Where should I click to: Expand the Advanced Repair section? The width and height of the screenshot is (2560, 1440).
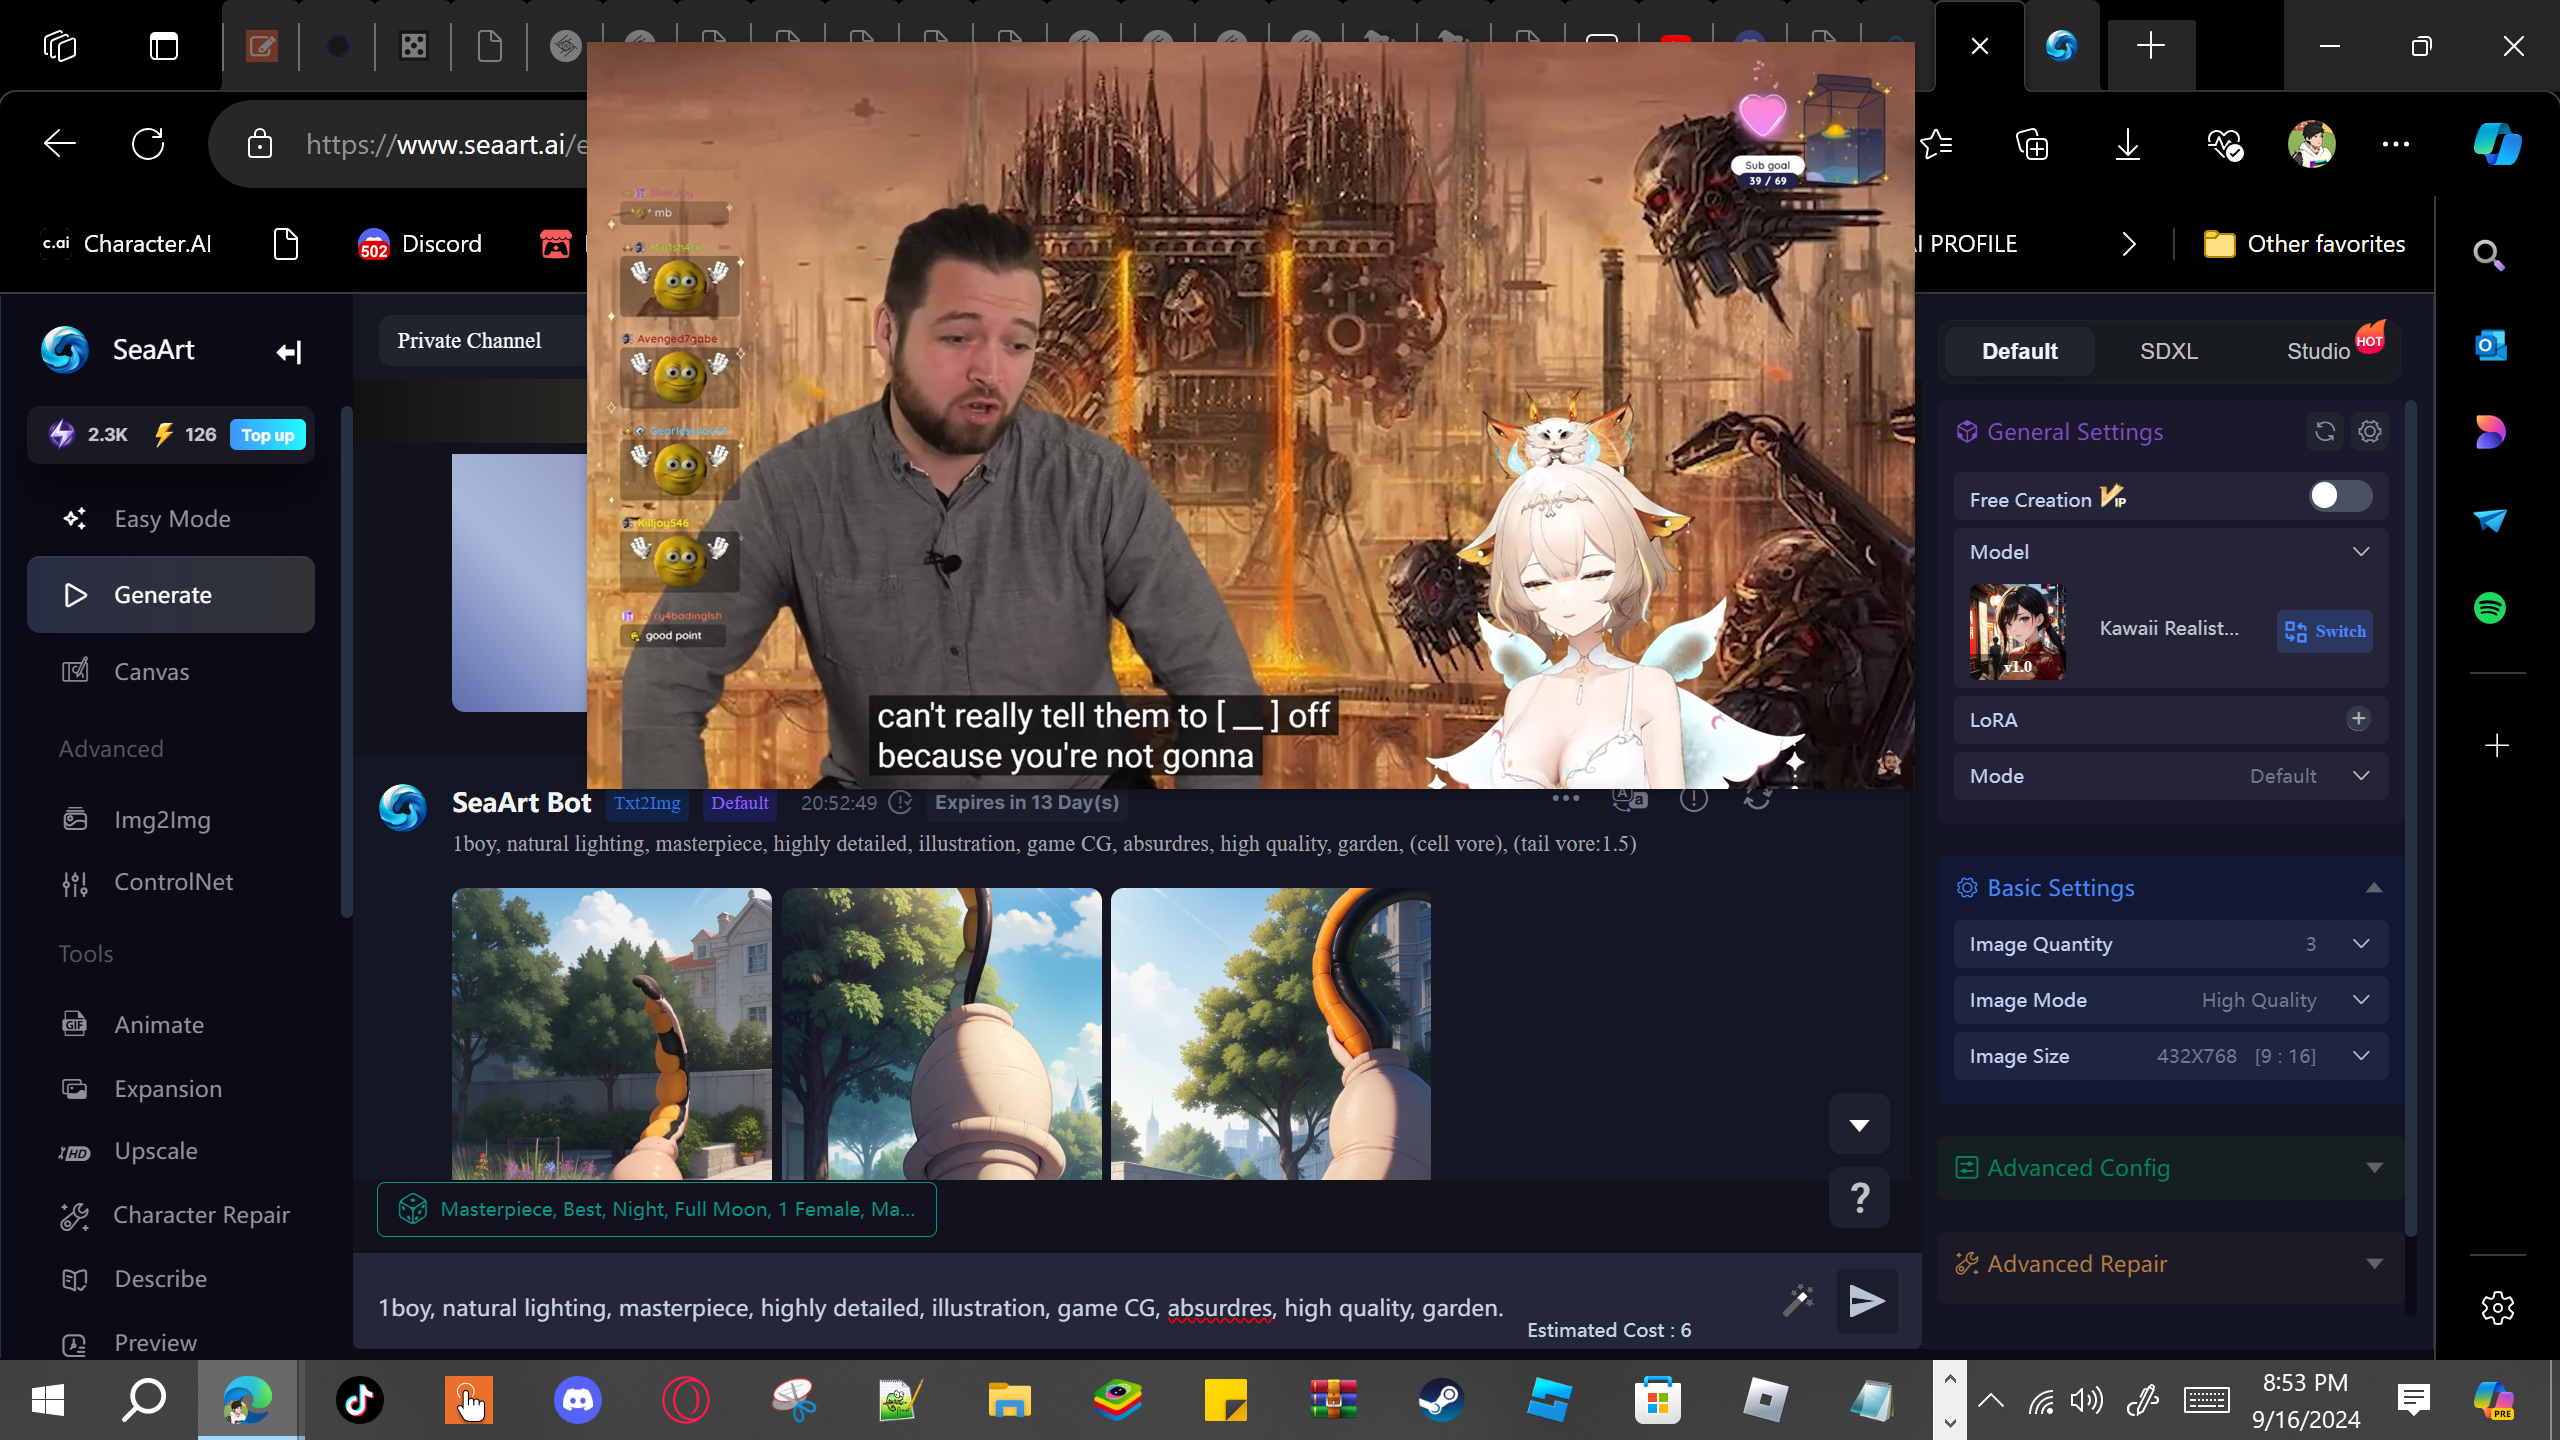(x=2171, y=1264)
